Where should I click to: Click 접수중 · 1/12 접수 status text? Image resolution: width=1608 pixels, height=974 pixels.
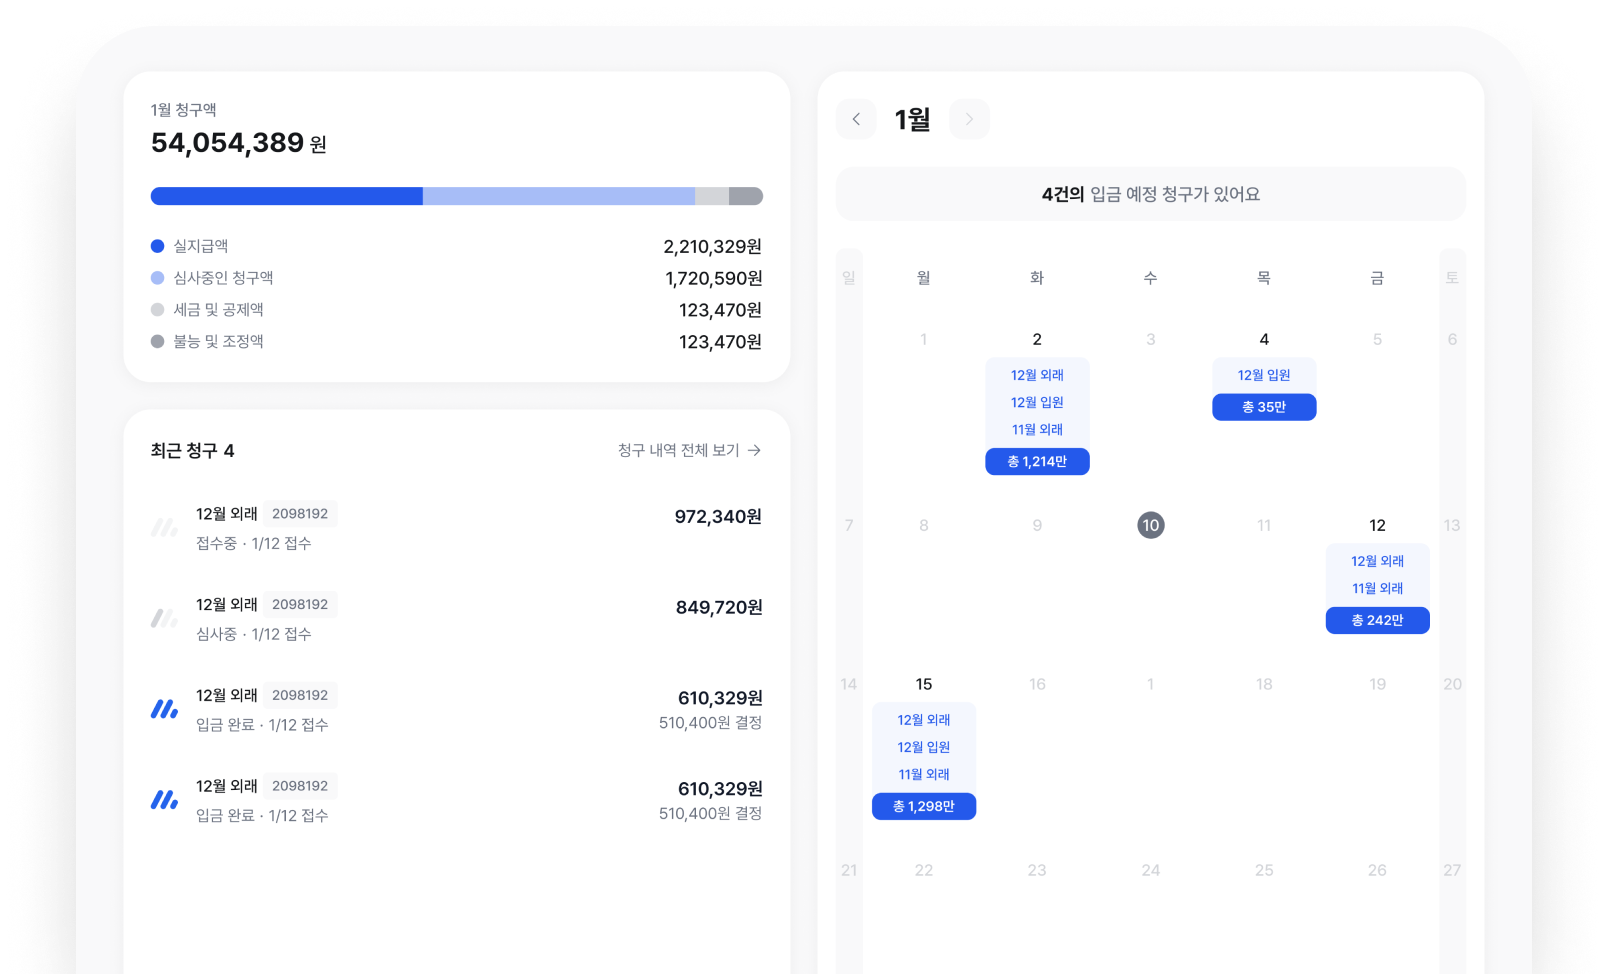point(254,543)
